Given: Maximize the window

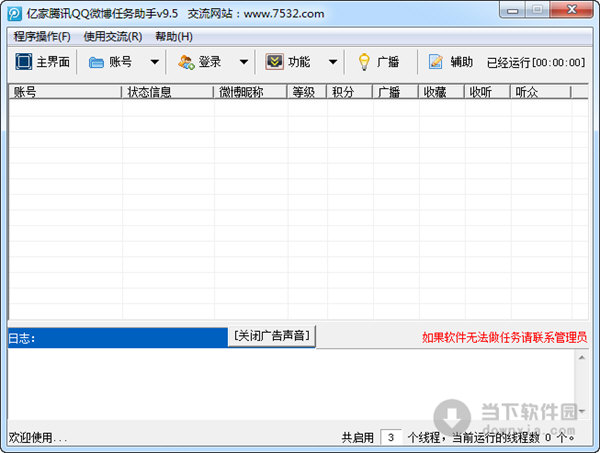Looking at the screenshot, I should 537,10.
